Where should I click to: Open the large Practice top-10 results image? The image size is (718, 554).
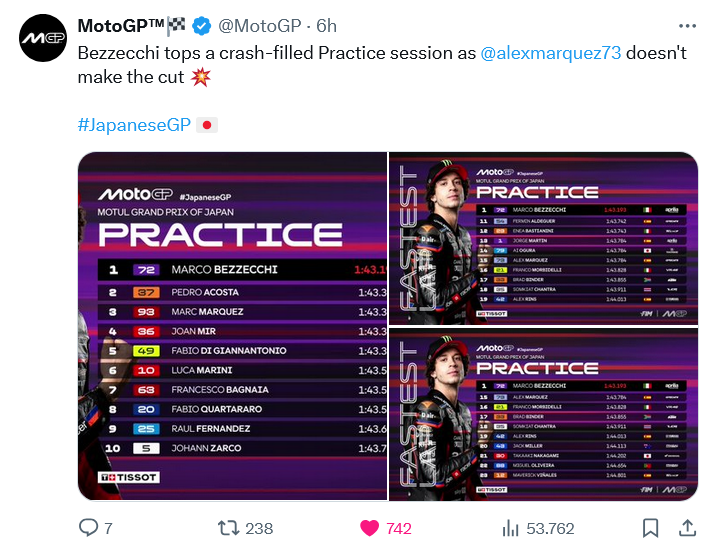[x=232, y=325]
